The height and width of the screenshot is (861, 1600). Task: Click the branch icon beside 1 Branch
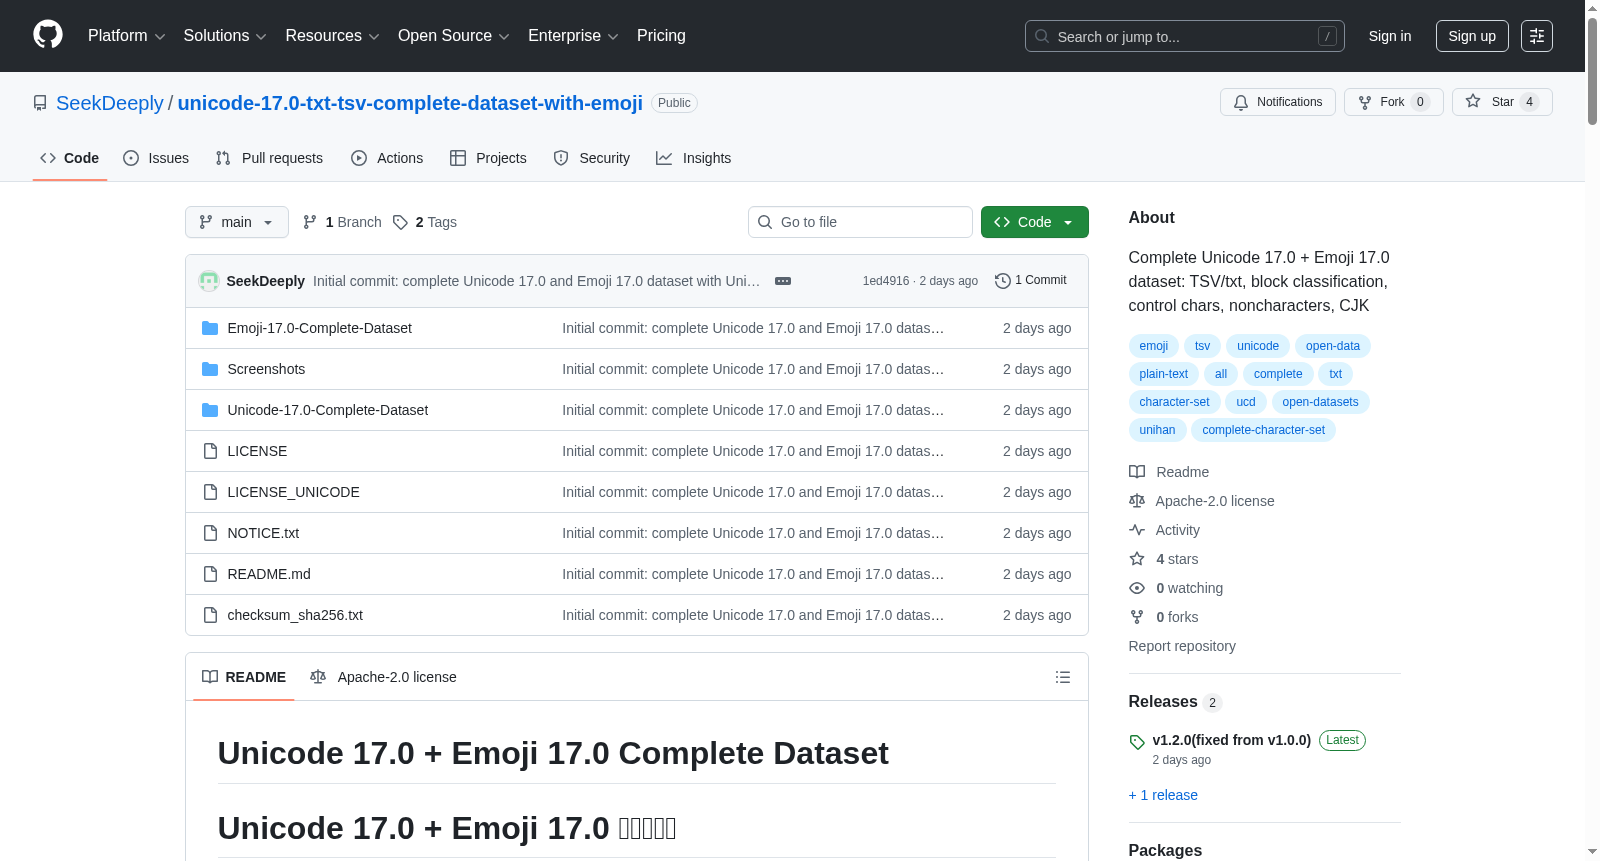tap(310, 222)
